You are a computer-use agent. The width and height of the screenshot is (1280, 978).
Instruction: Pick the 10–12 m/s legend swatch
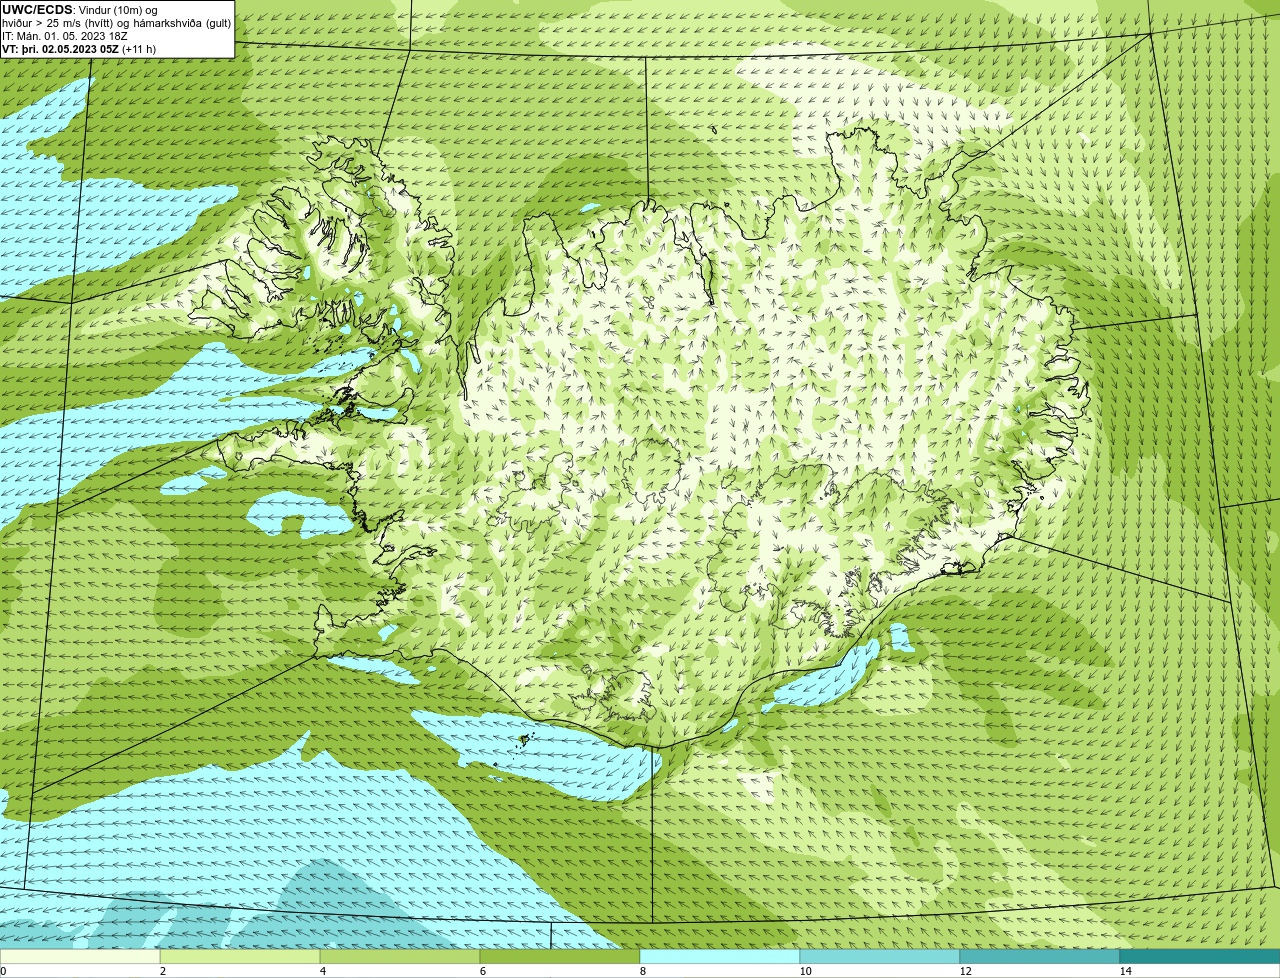pyautogui.click(x=880, y=956)
